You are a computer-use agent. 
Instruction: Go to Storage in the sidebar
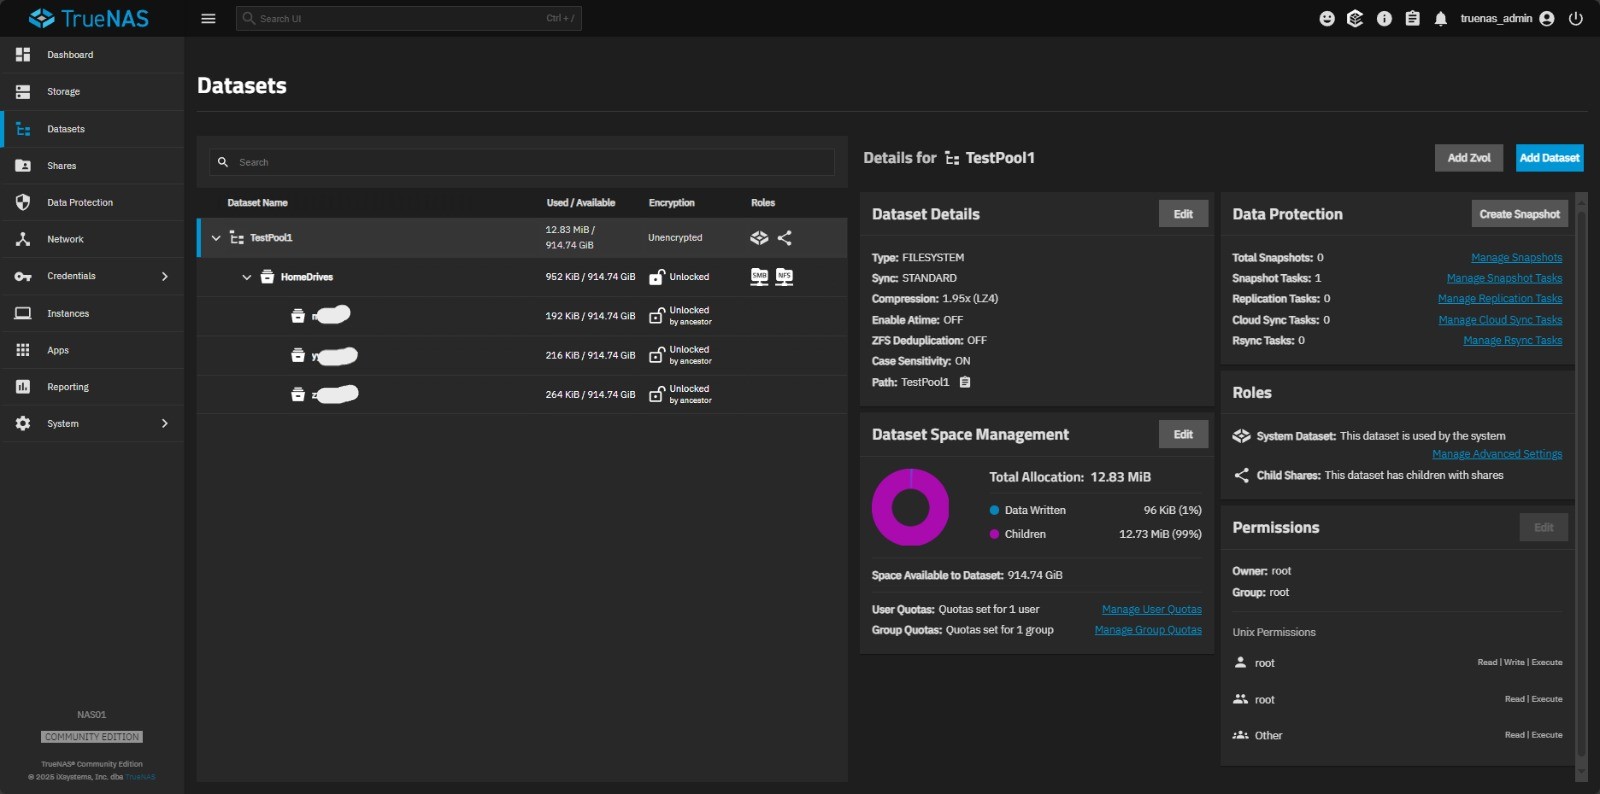click(93, 92)
